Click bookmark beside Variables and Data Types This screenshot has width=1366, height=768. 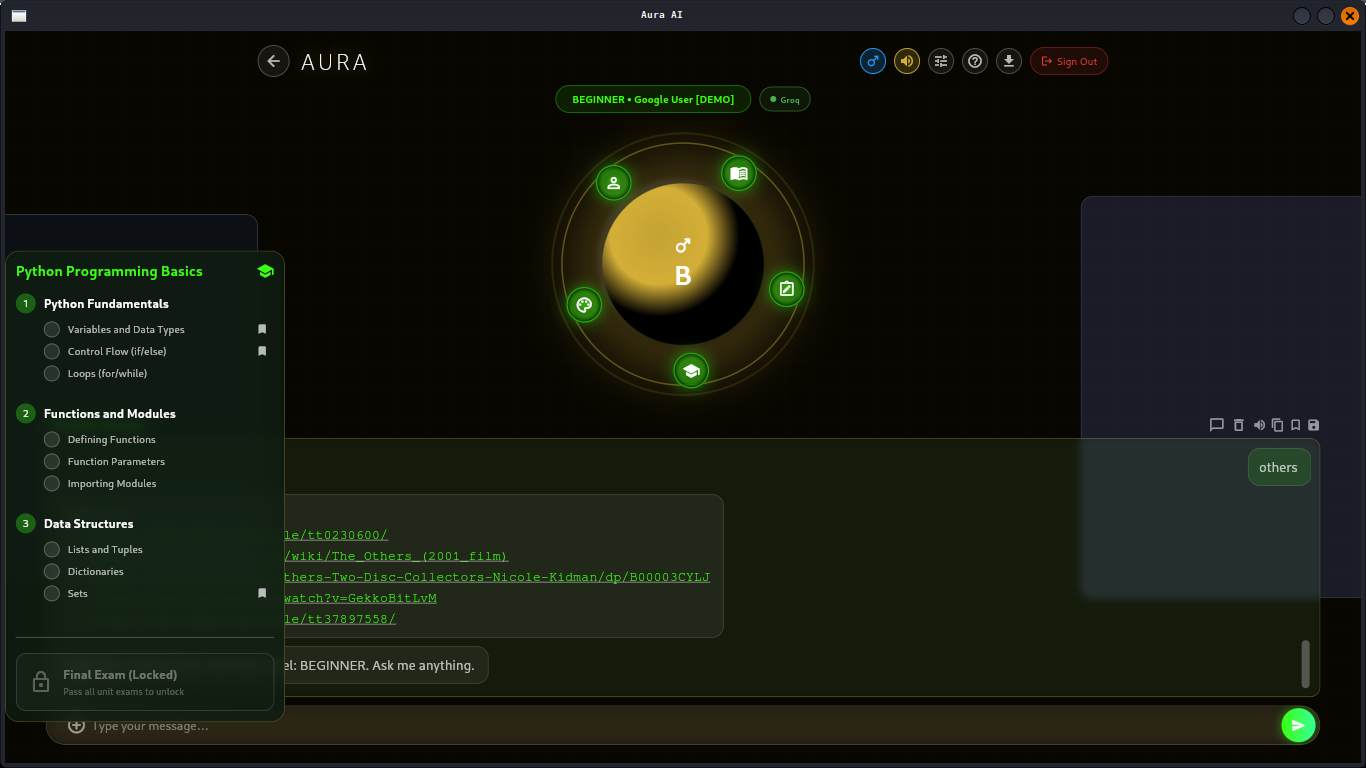pos(262,329)
